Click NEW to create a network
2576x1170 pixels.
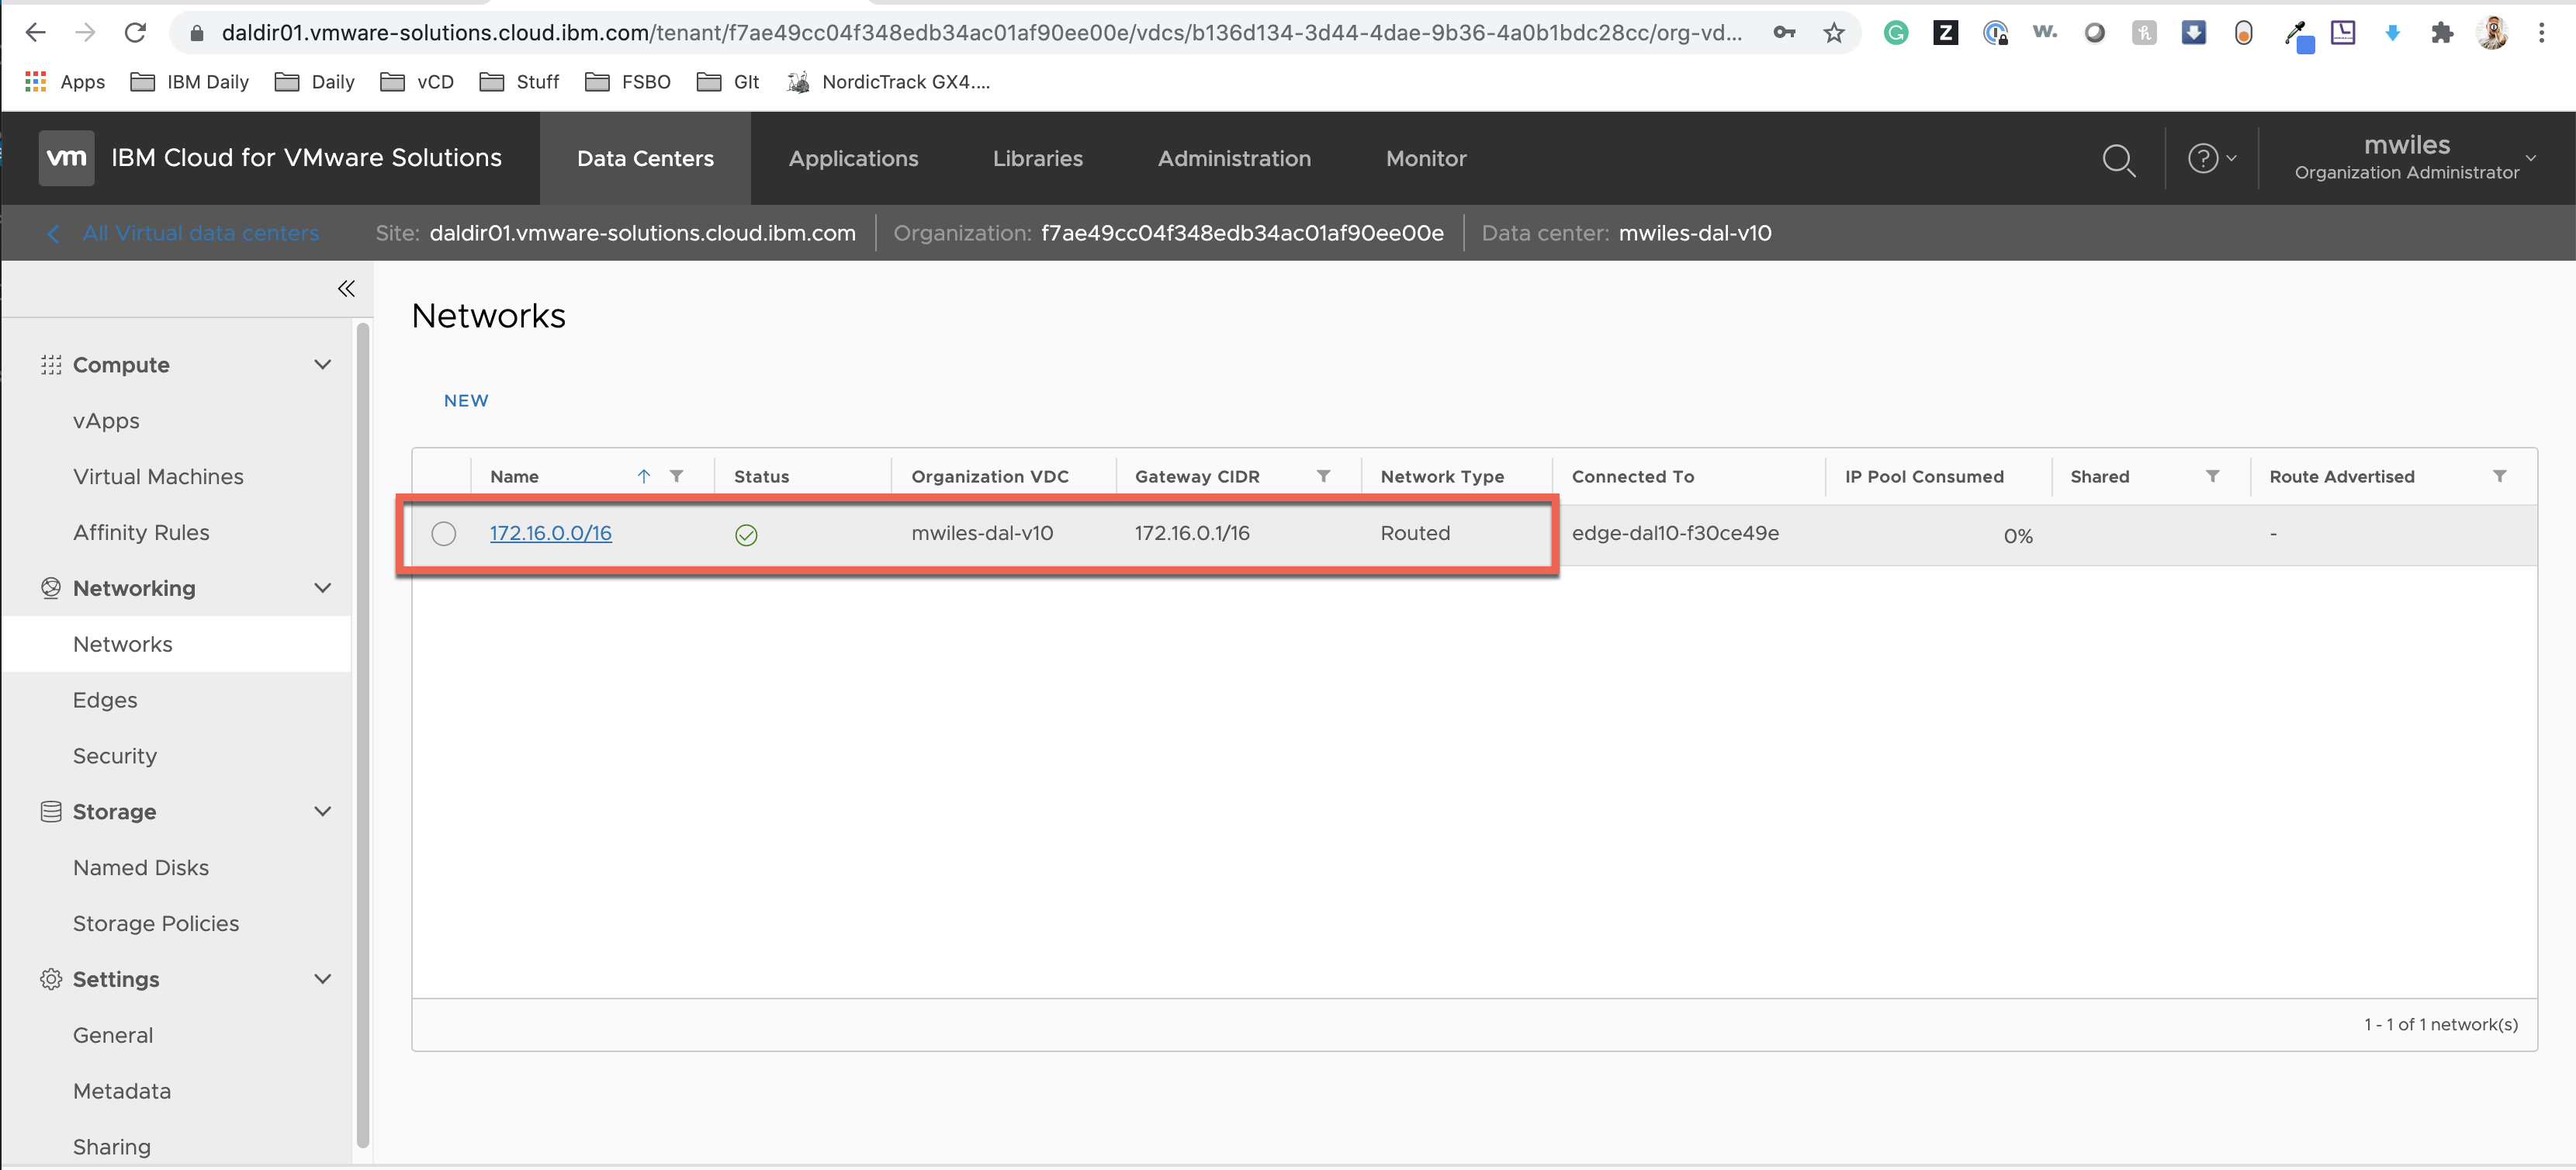pos(466,400)
